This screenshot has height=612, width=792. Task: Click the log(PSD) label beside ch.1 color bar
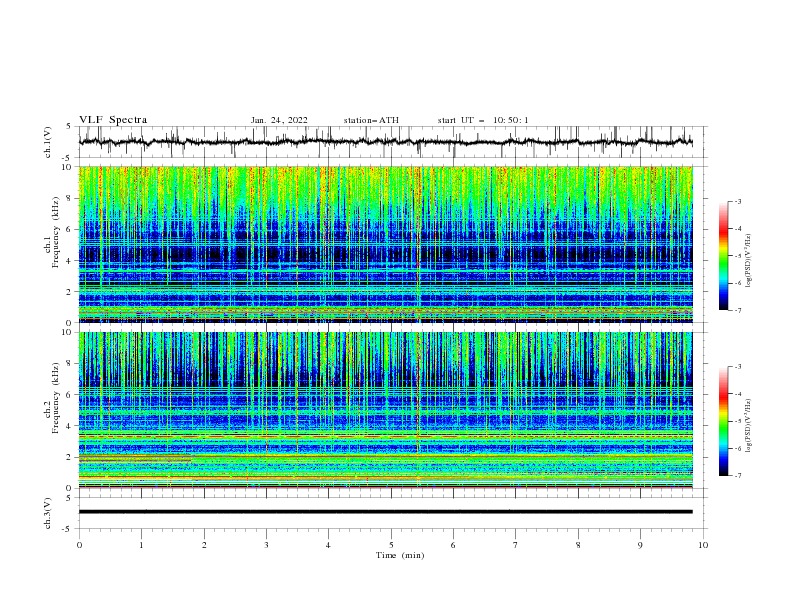[750, 261]
